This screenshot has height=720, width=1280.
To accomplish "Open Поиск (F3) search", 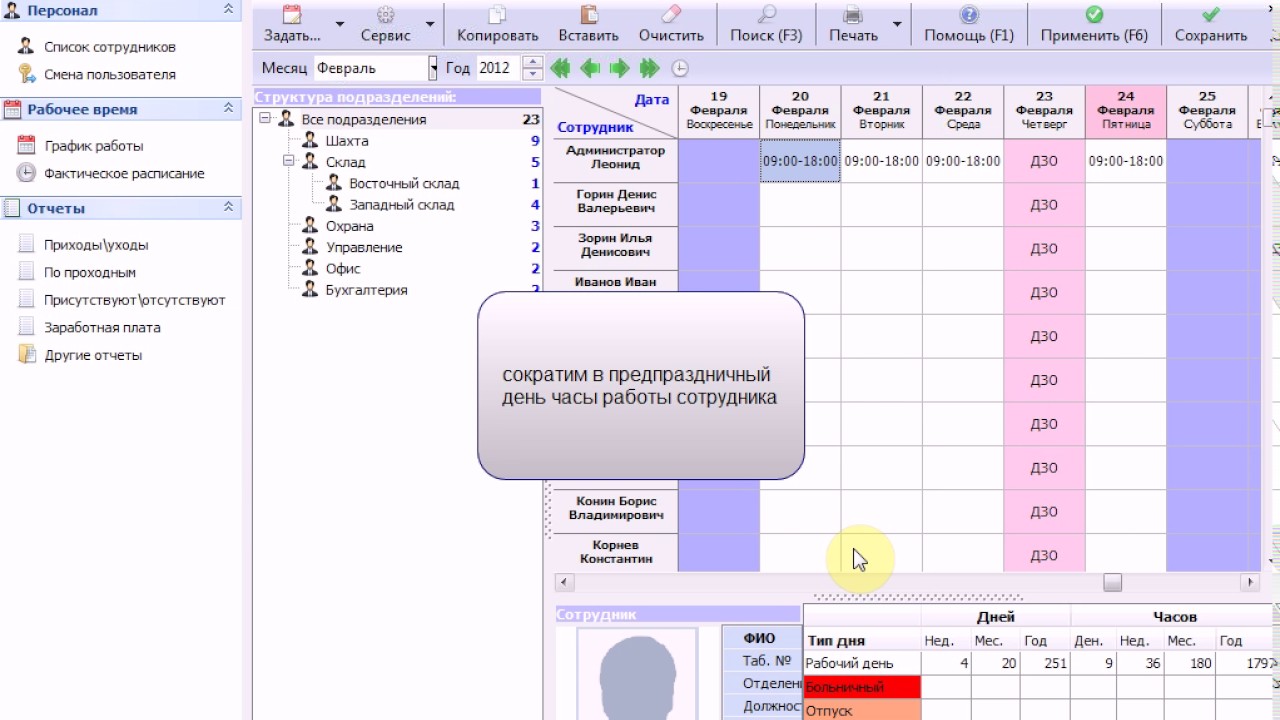I will click(x=766, y=24).
